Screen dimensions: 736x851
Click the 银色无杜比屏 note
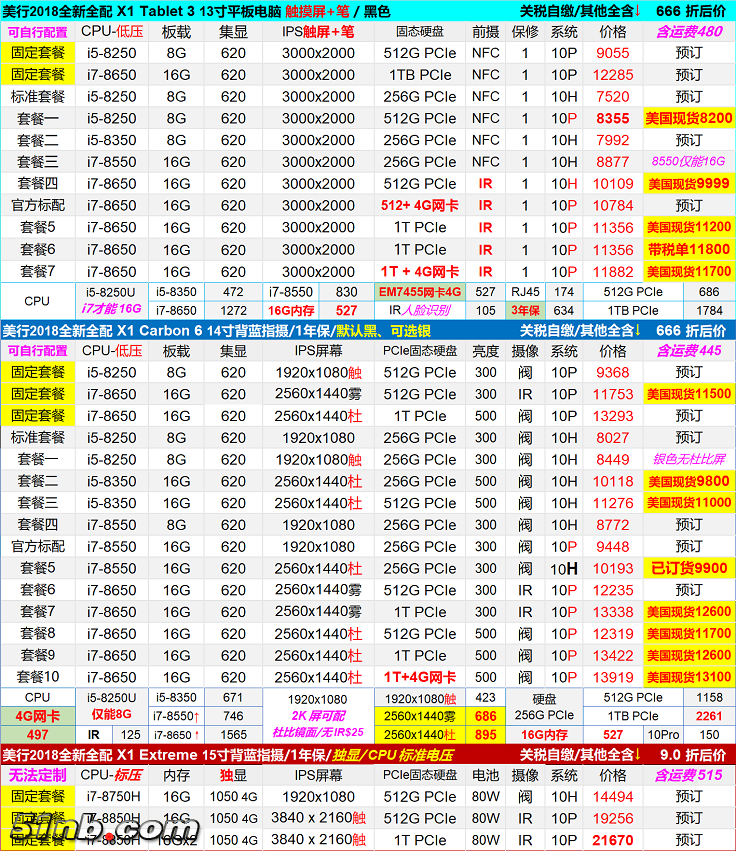click(x=688, y=460)
